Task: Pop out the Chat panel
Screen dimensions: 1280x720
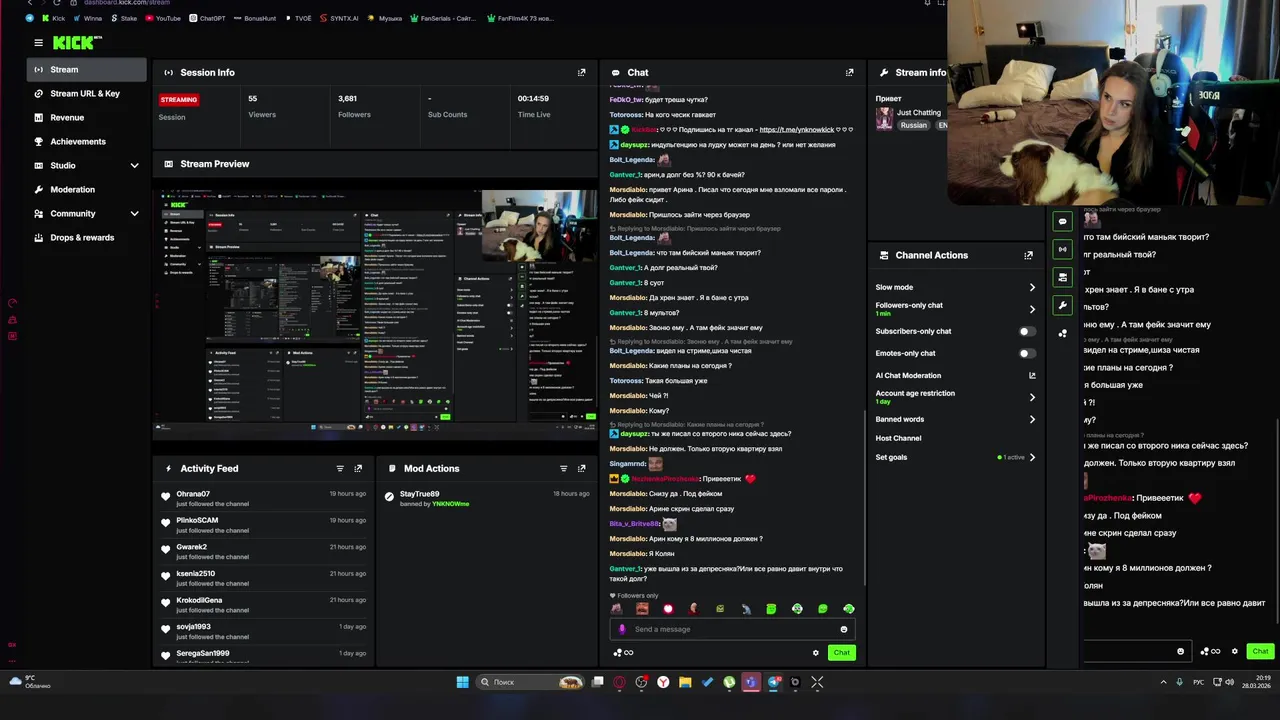Action: pos(849,72)
